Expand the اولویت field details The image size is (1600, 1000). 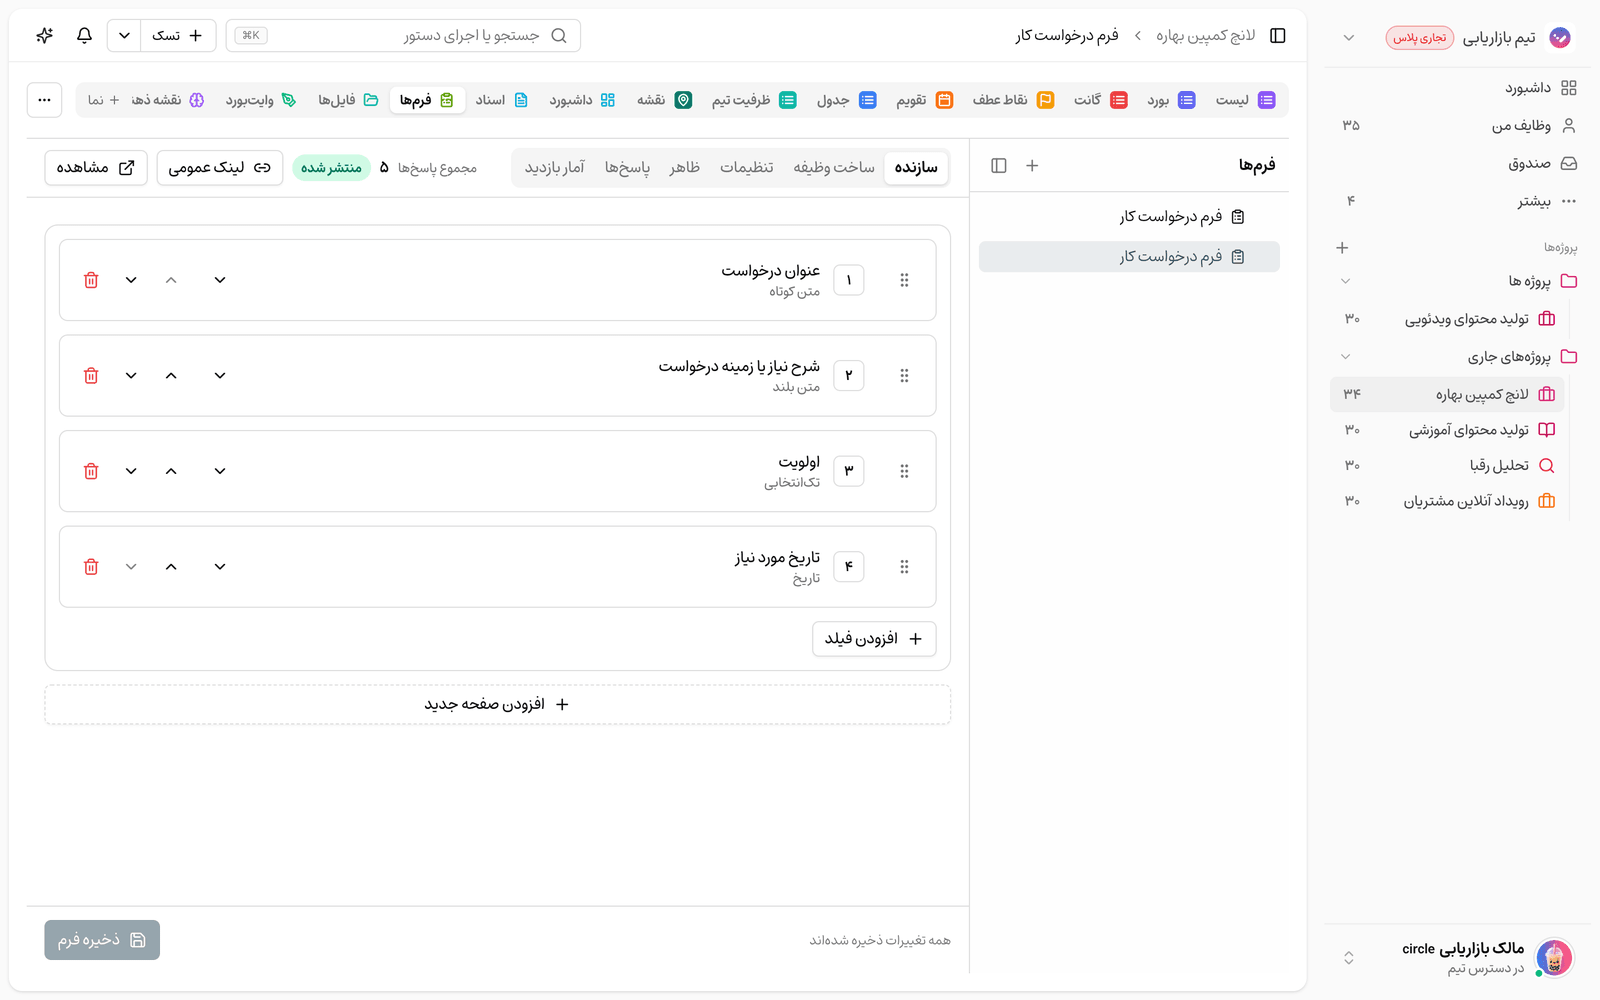pos(220,471)
